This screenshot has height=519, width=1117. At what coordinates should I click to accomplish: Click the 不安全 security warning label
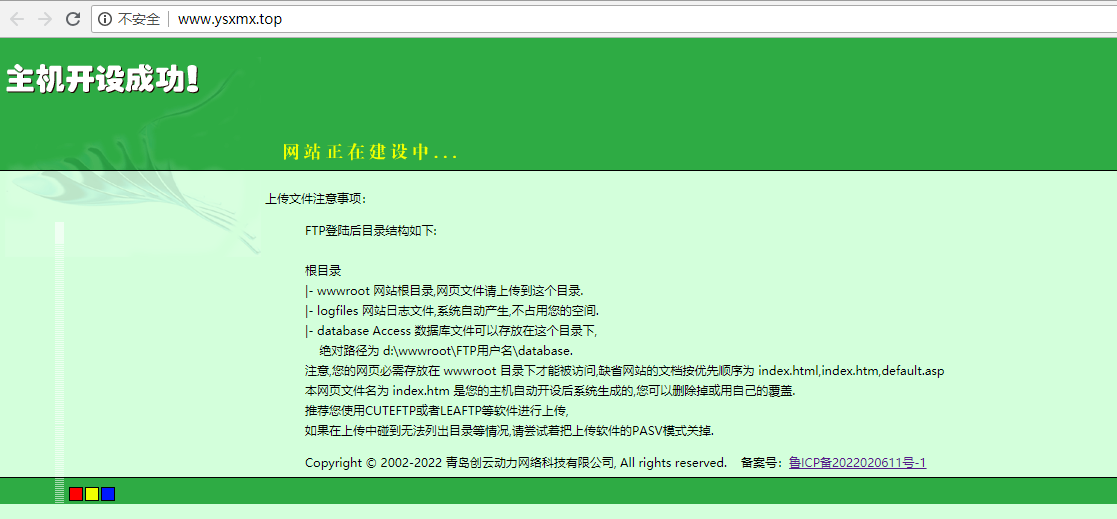coord(139,19)
